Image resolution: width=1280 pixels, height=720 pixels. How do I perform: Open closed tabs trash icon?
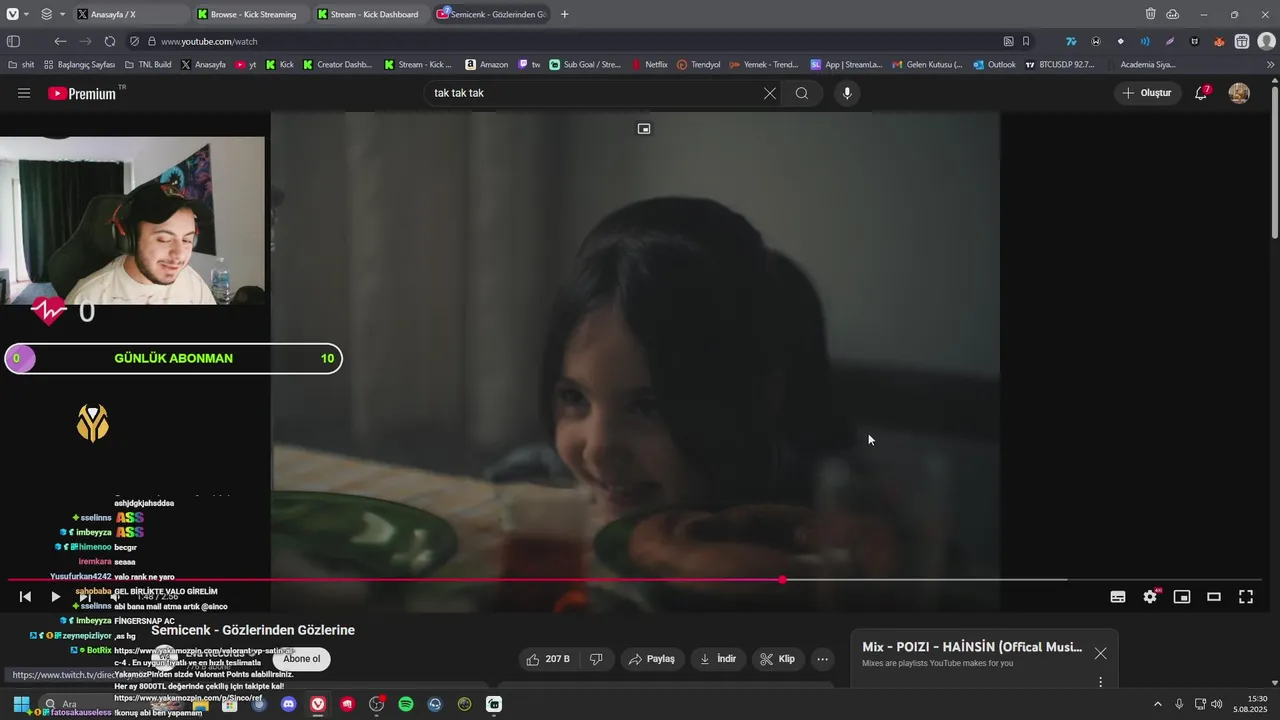pyautogui.click(x=1151, y=14)
